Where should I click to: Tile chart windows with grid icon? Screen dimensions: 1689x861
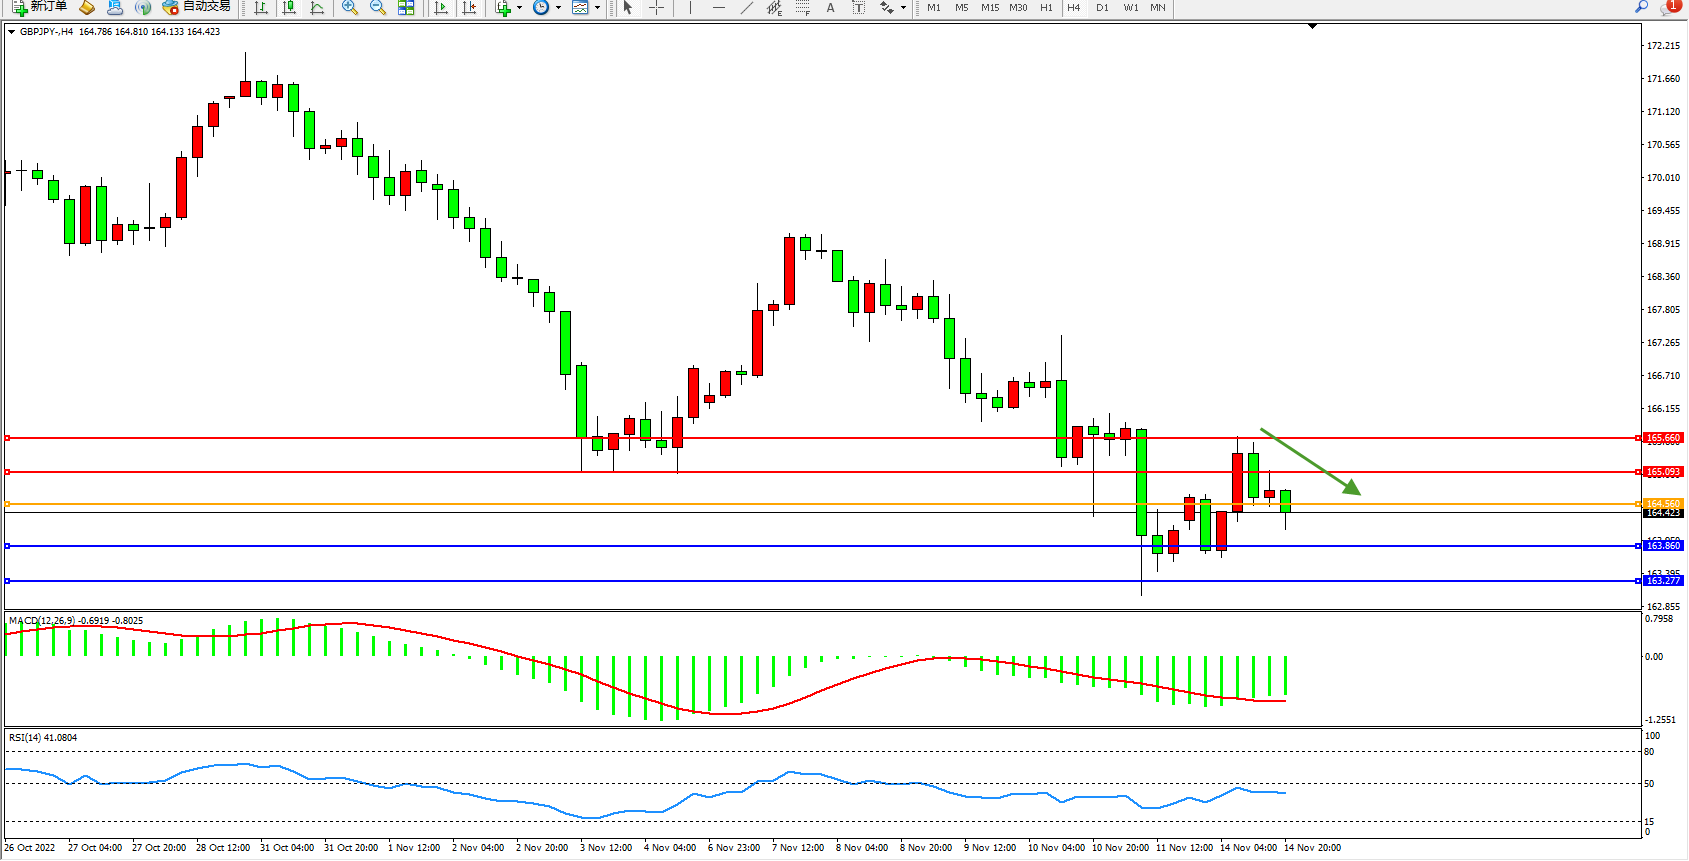pos(406,8)
